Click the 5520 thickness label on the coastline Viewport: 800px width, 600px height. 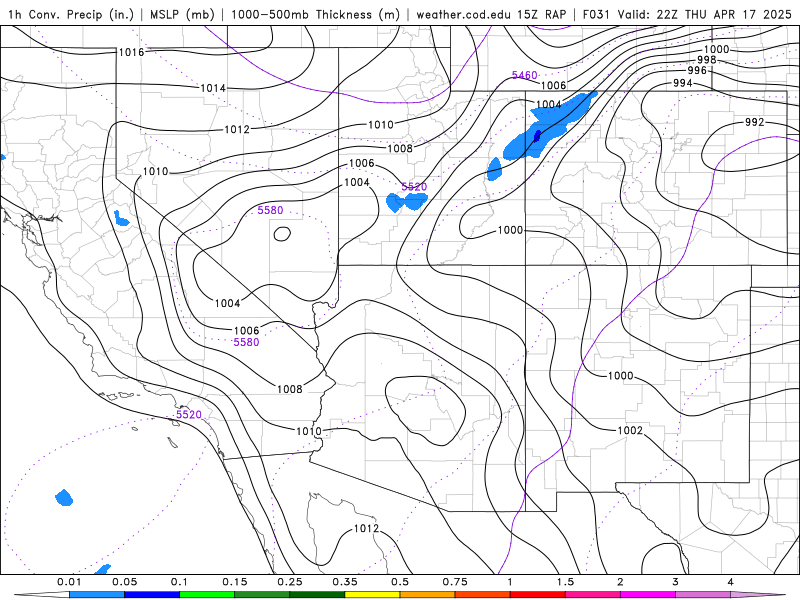[189, 414]
